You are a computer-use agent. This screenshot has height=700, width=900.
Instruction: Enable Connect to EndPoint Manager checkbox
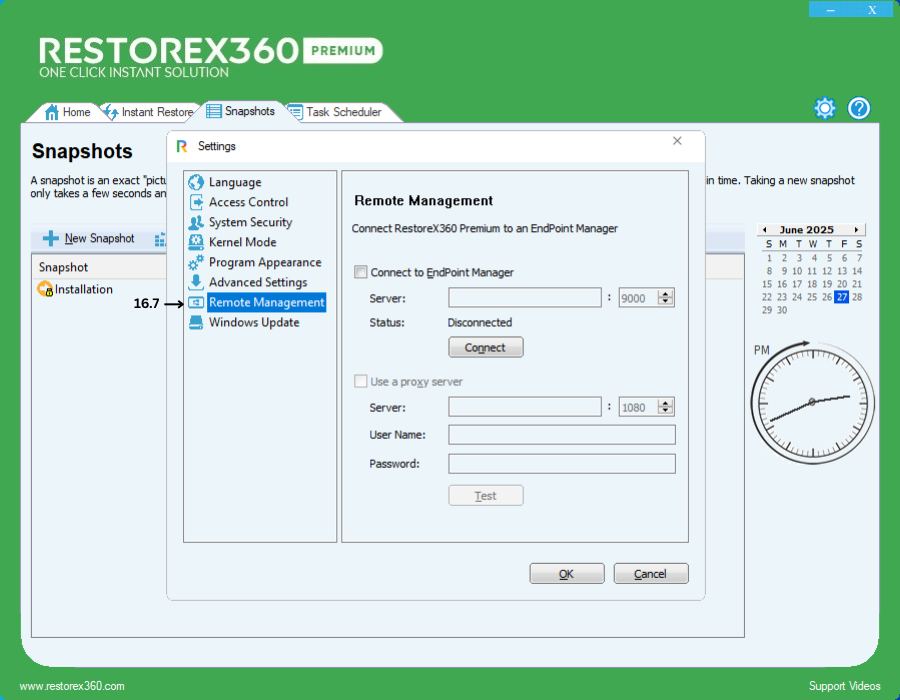click(361, 272)
